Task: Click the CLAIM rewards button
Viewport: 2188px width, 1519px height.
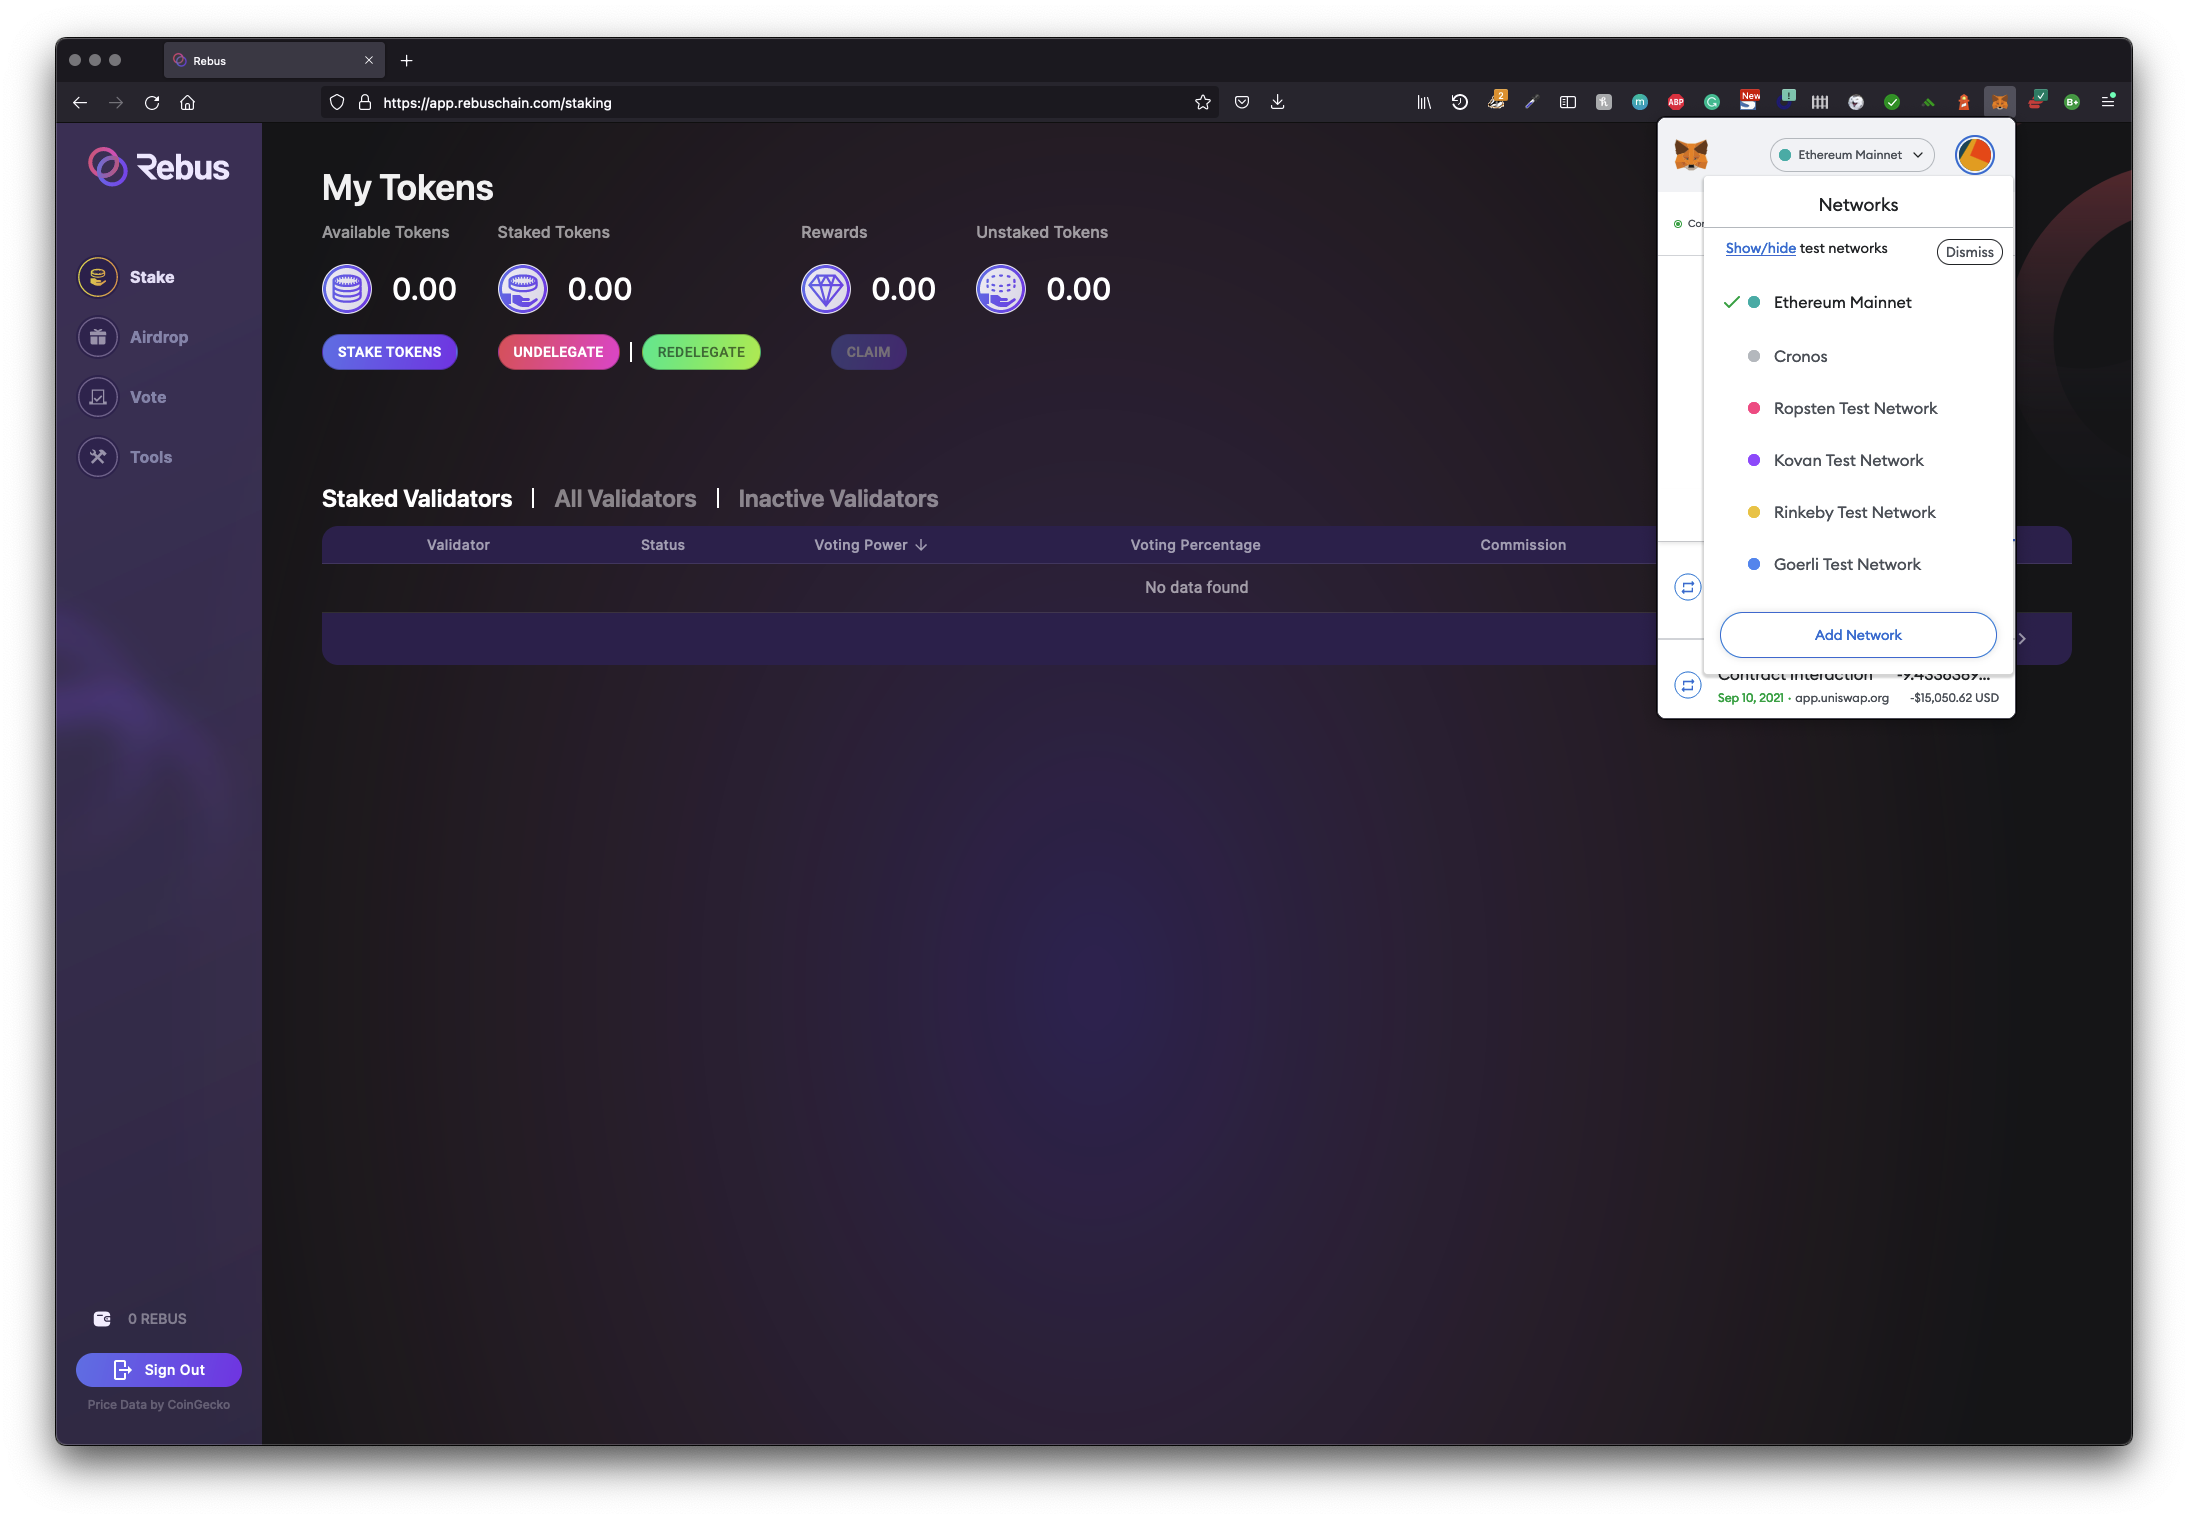Action: coord(868,352)
